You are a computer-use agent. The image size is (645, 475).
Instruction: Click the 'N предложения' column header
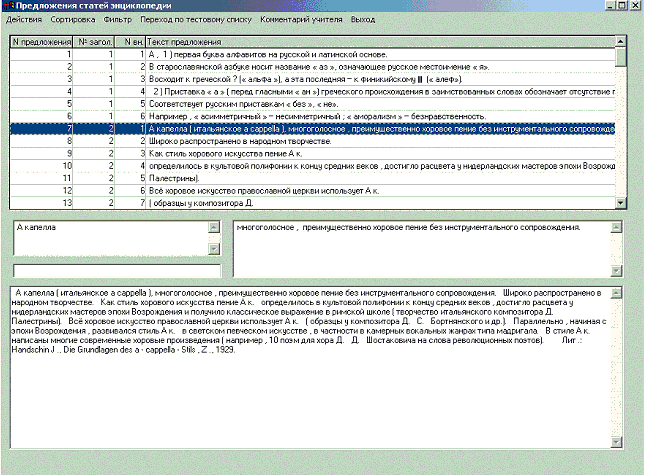pos(42,42)
